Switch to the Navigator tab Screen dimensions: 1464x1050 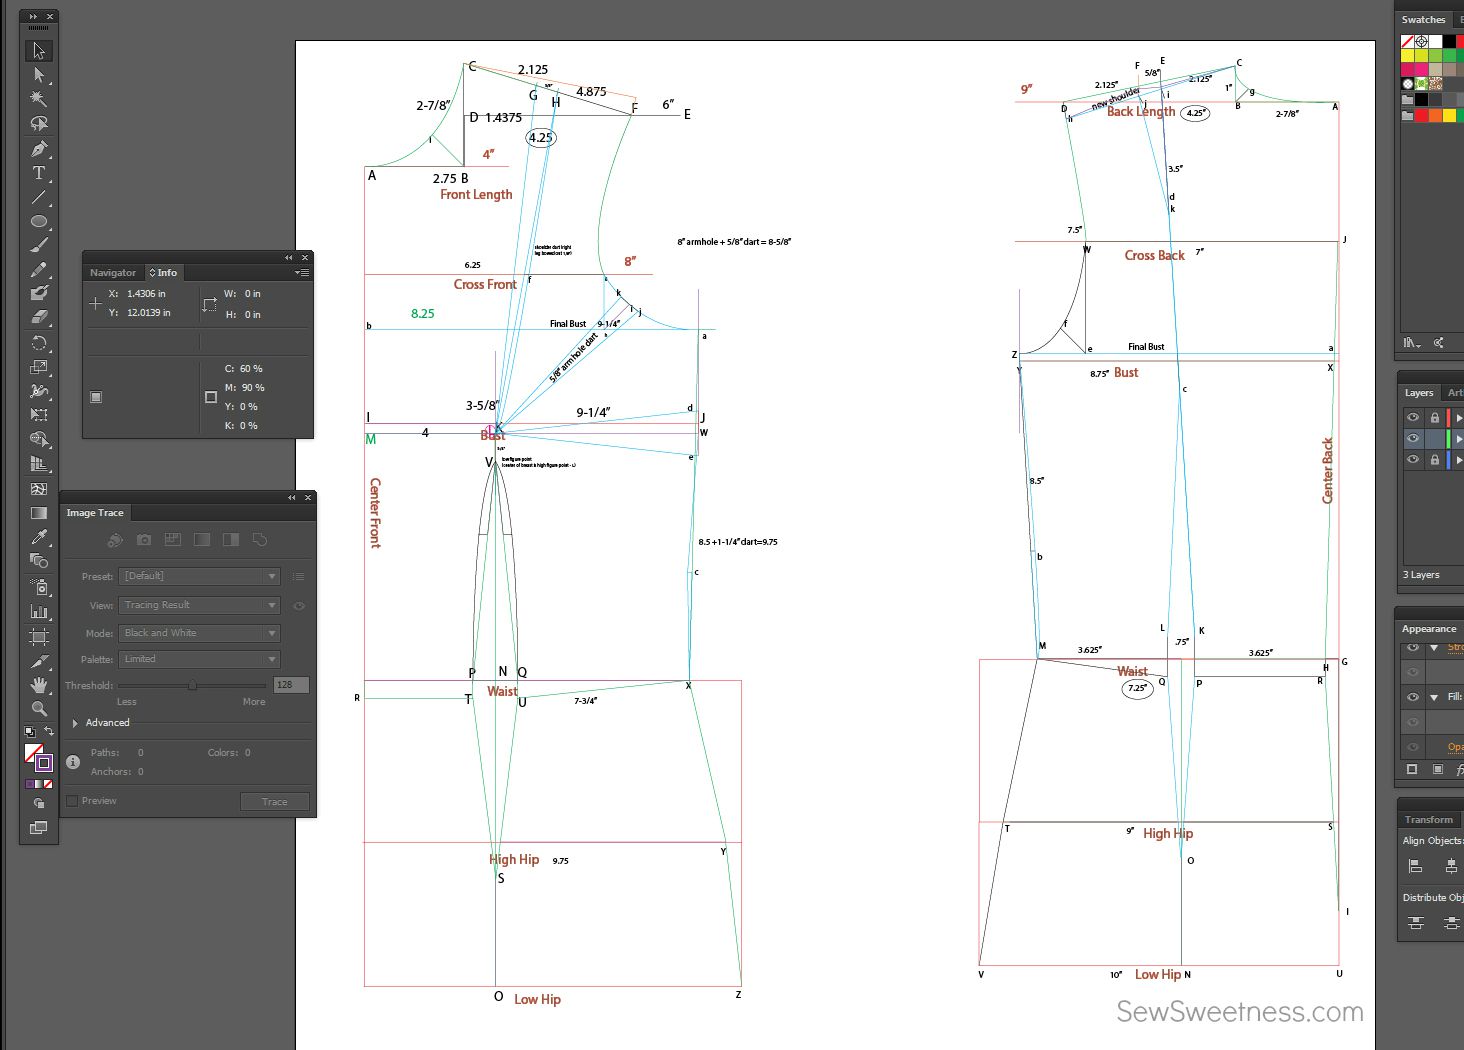pyautogui.click(x=113, y=273)
